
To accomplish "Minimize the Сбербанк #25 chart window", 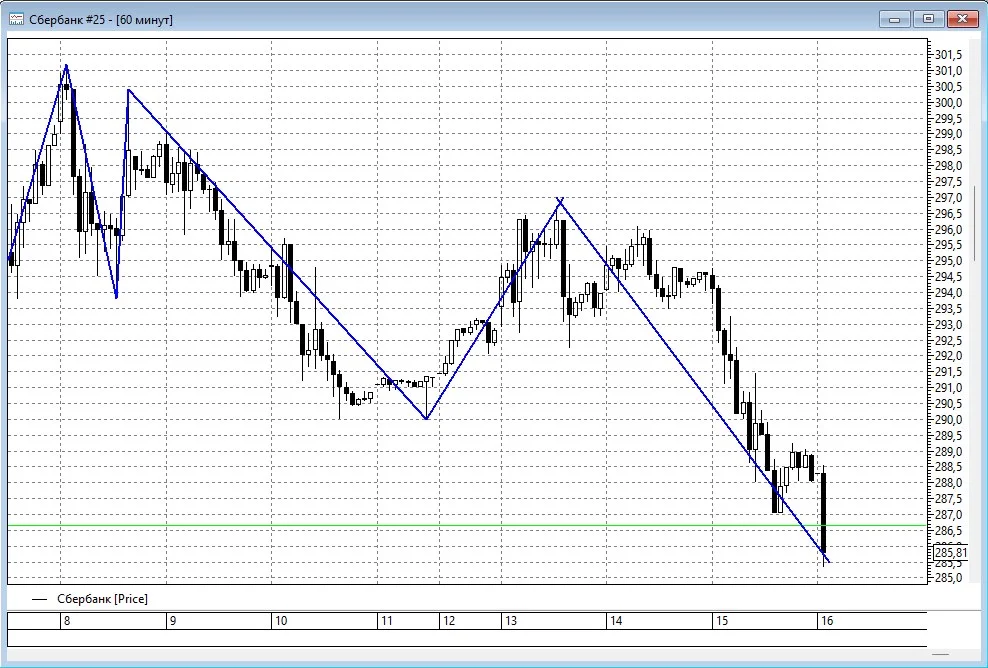I will coord(894,19).
